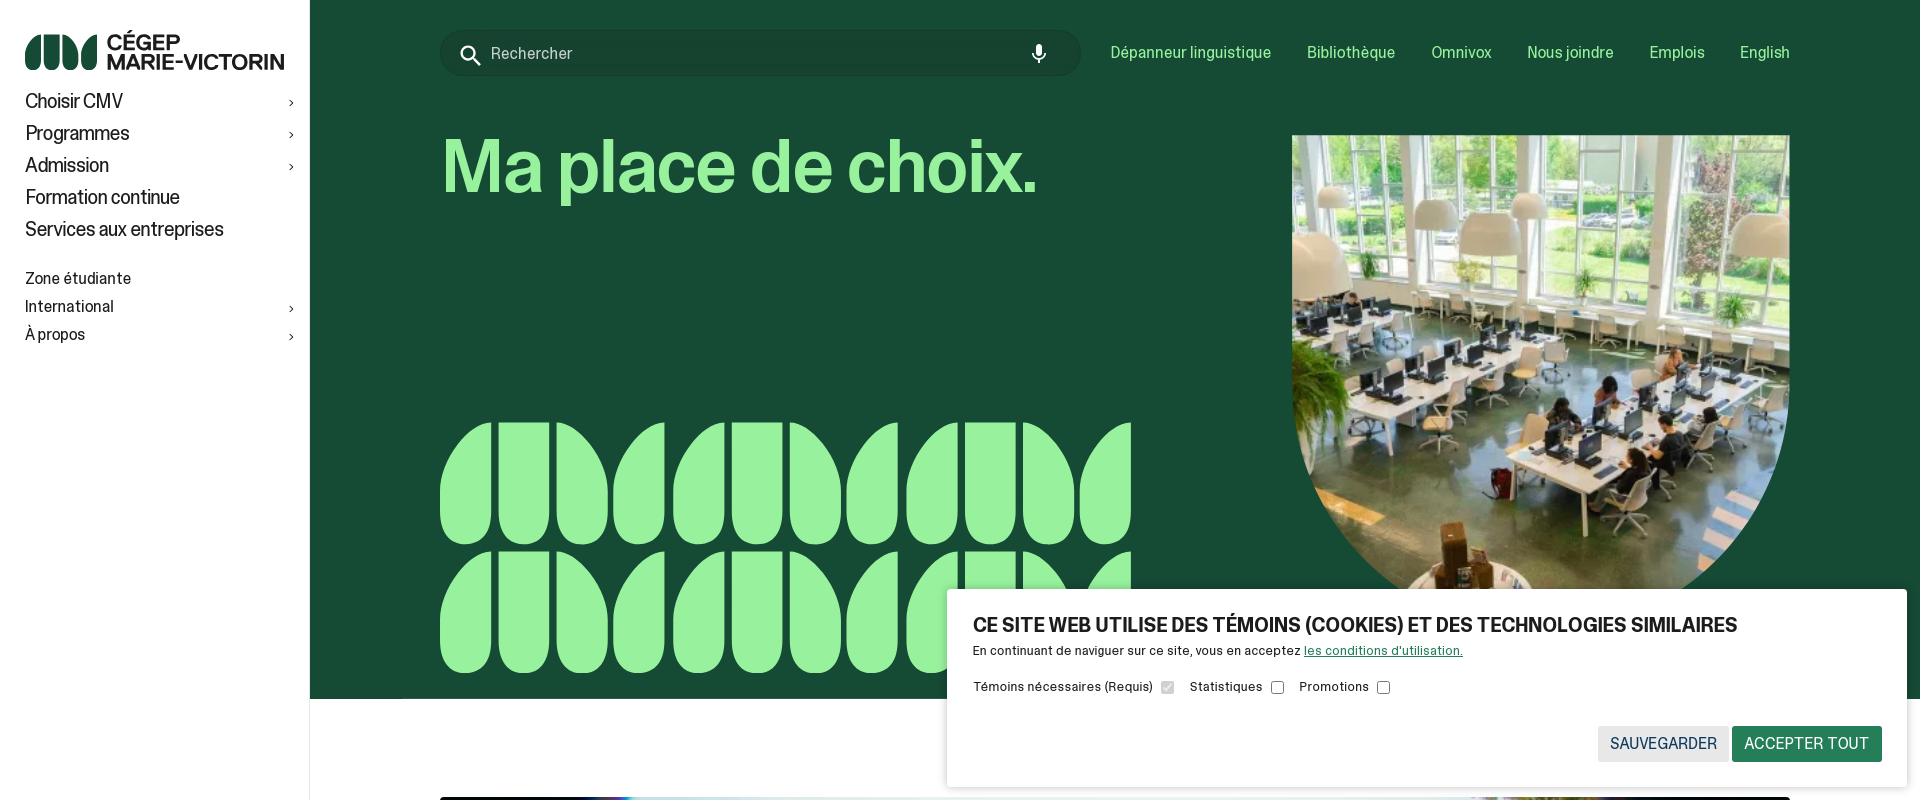Enable the Promotions cookies checkbox
Image resolution: width=1920 pixels, height=800 pixels.
click(1383, 688)
